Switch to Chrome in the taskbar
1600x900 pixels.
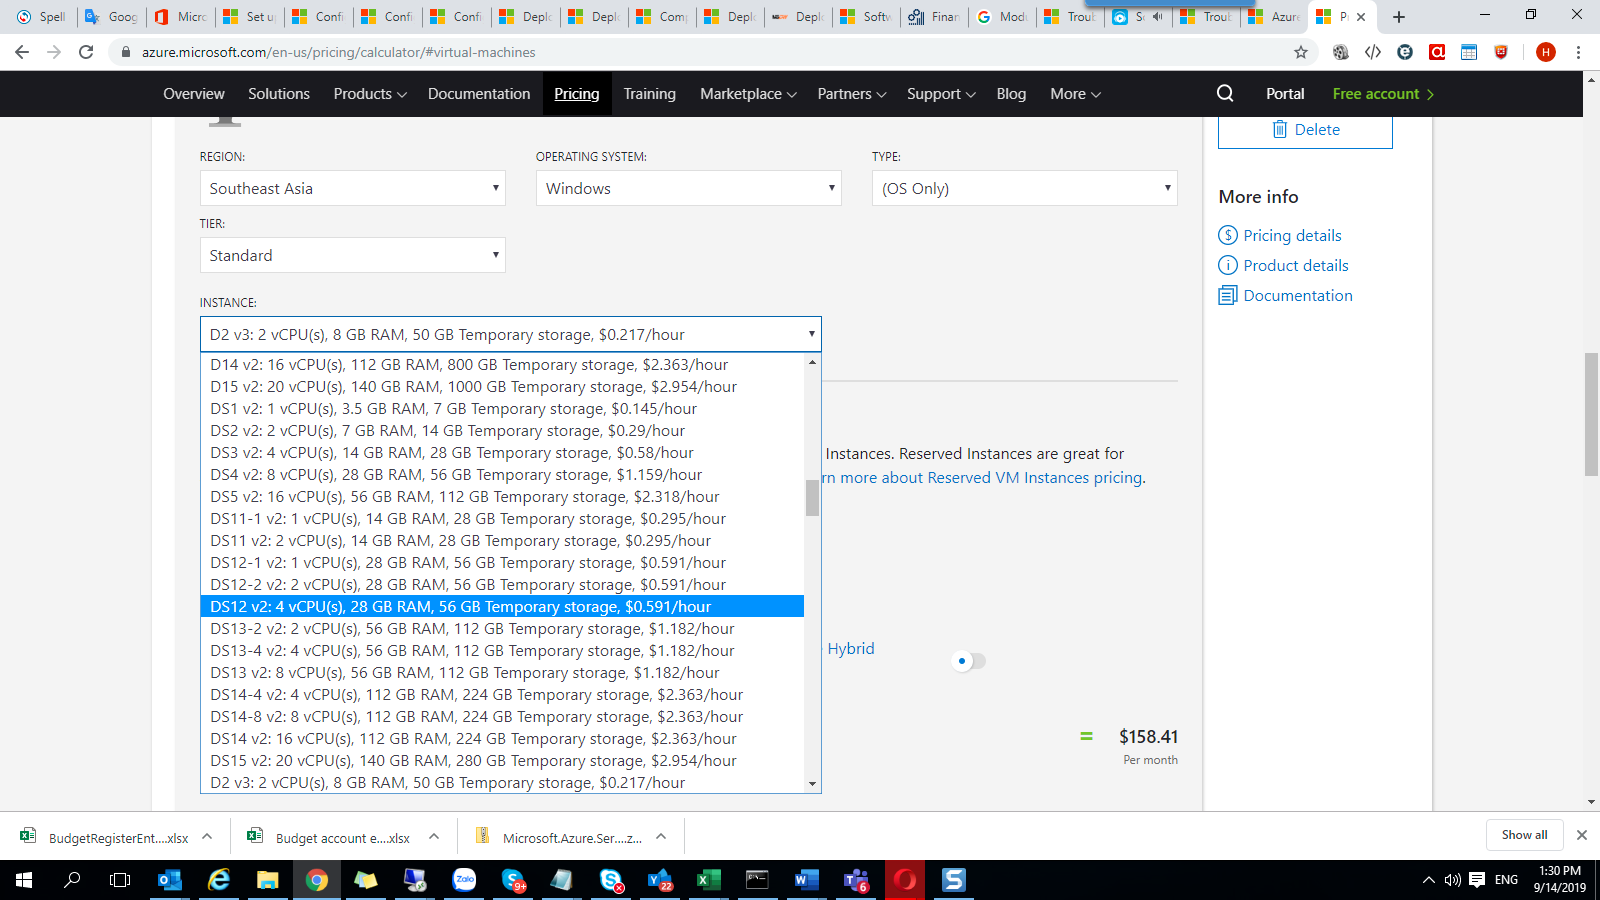click(x=316, y=880)
